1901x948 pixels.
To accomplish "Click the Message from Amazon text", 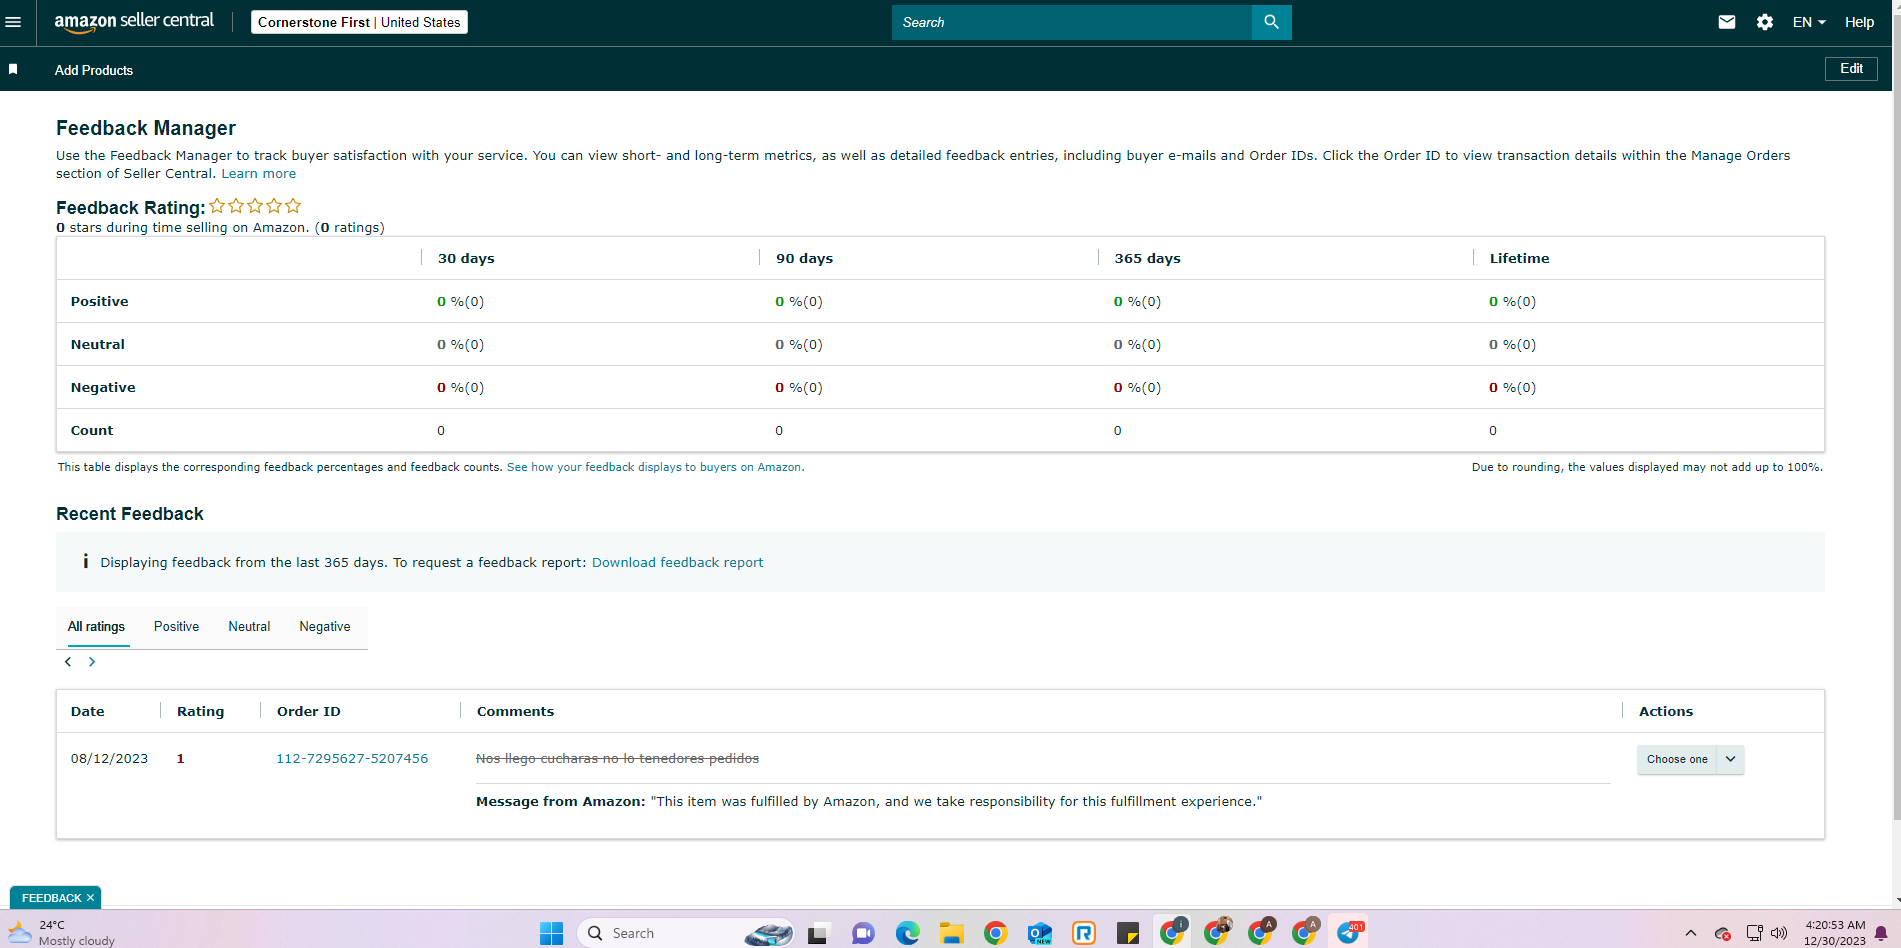I will pos(869,802).
